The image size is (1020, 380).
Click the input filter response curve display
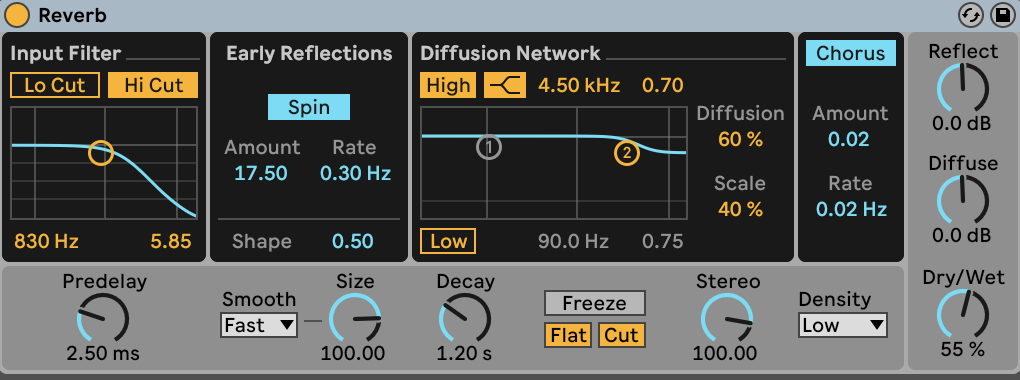(104, 163)
